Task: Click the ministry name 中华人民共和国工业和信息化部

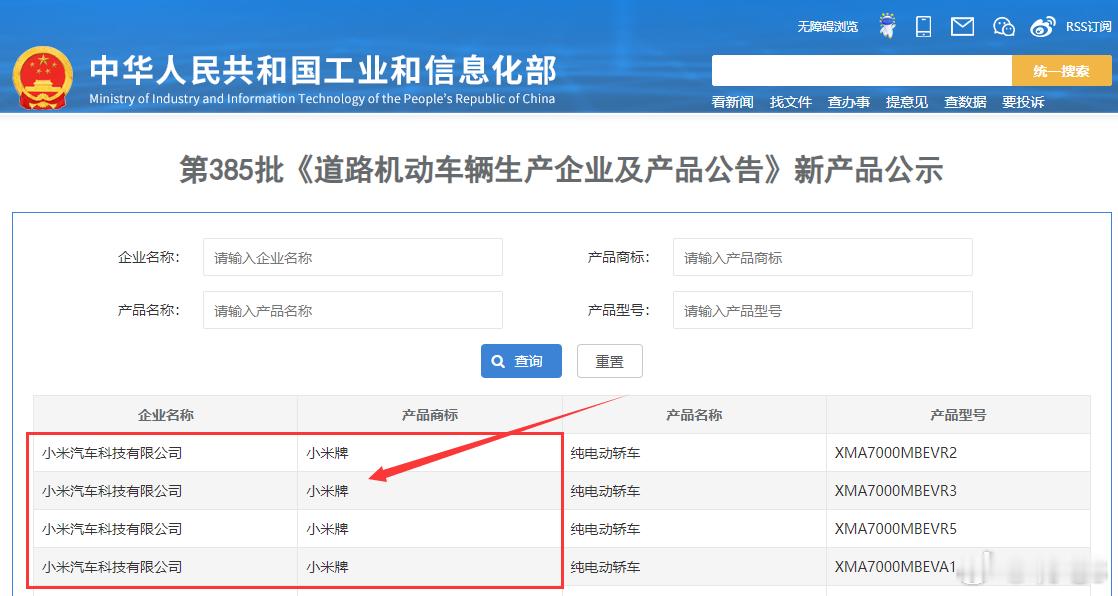Action: click(323, 69)
